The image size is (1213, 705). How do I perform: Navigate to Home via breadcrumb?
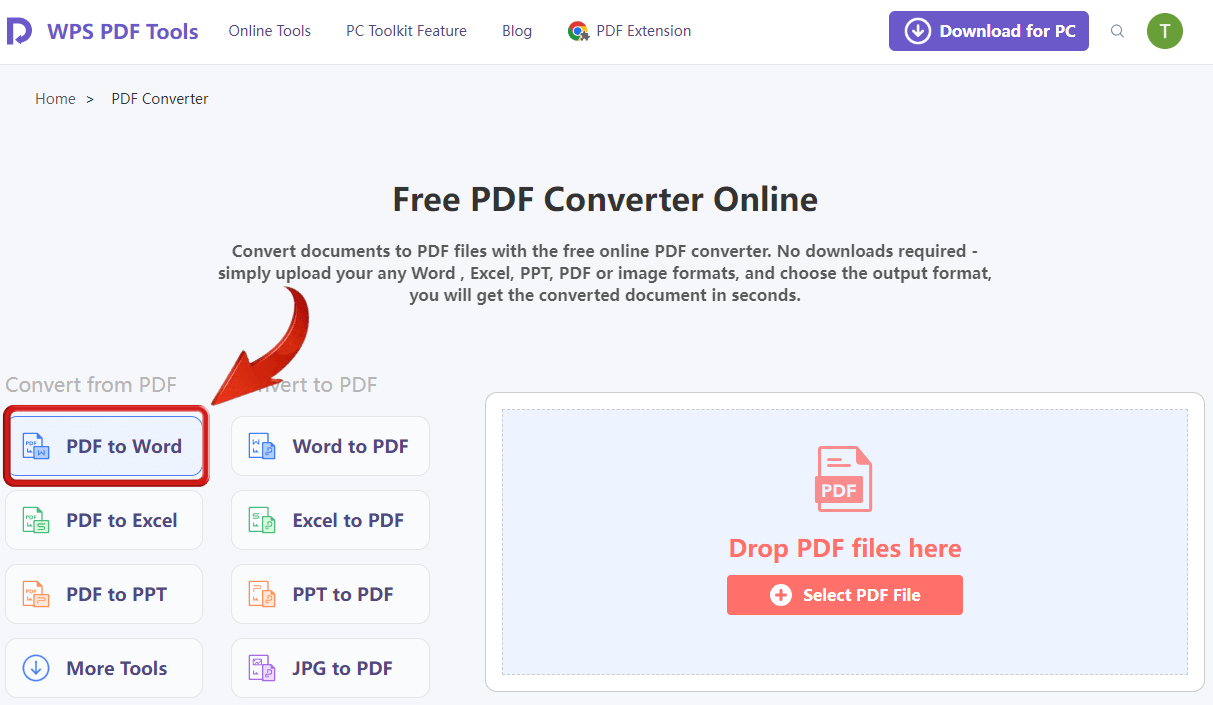pyautogui.click(x=55, y=98)
